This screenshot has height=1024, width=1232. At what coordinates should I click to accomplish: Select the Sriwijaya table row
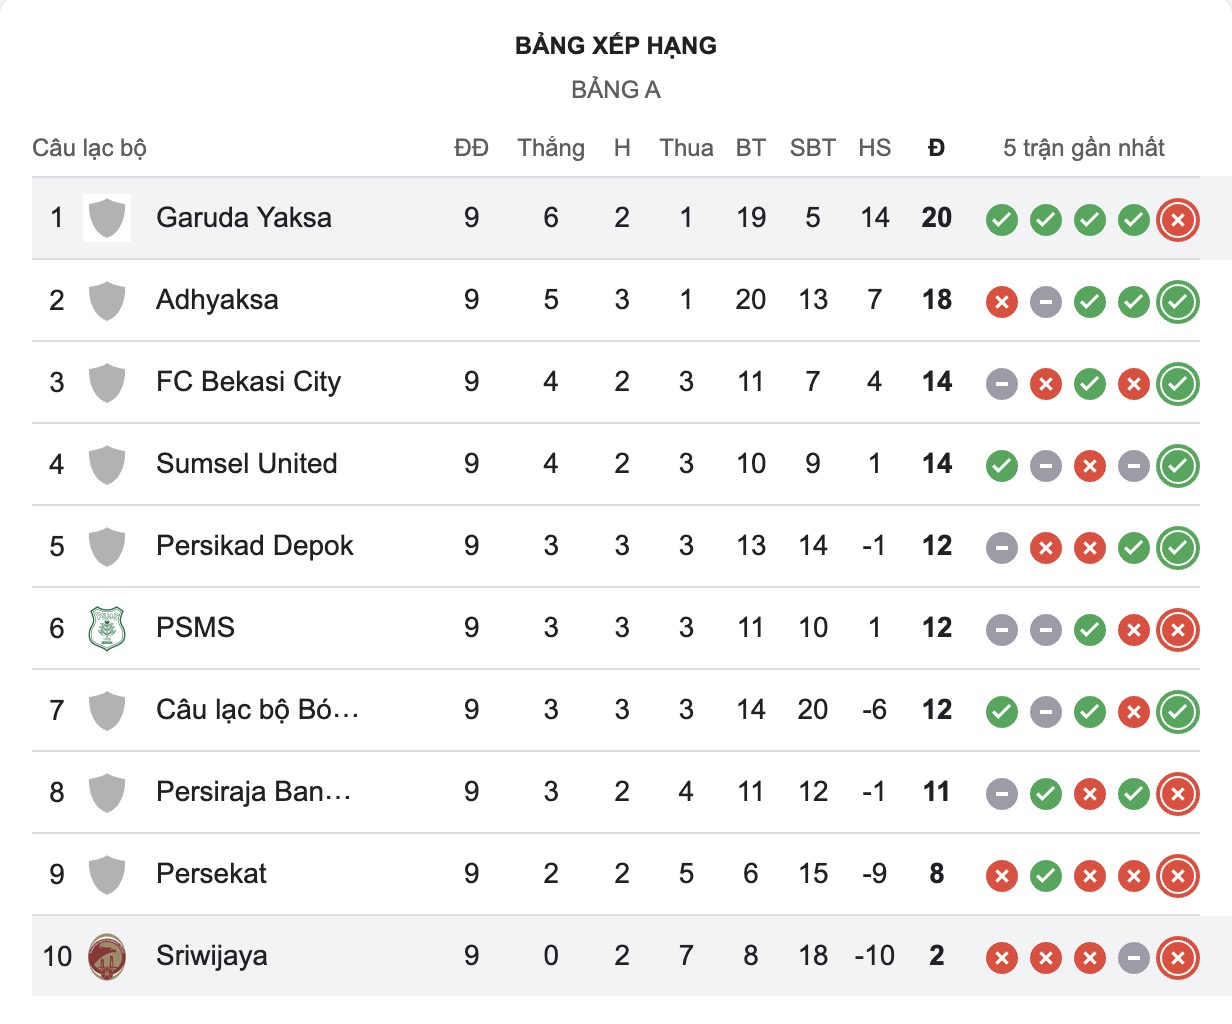pyautogui.click(x=616, y=956)
